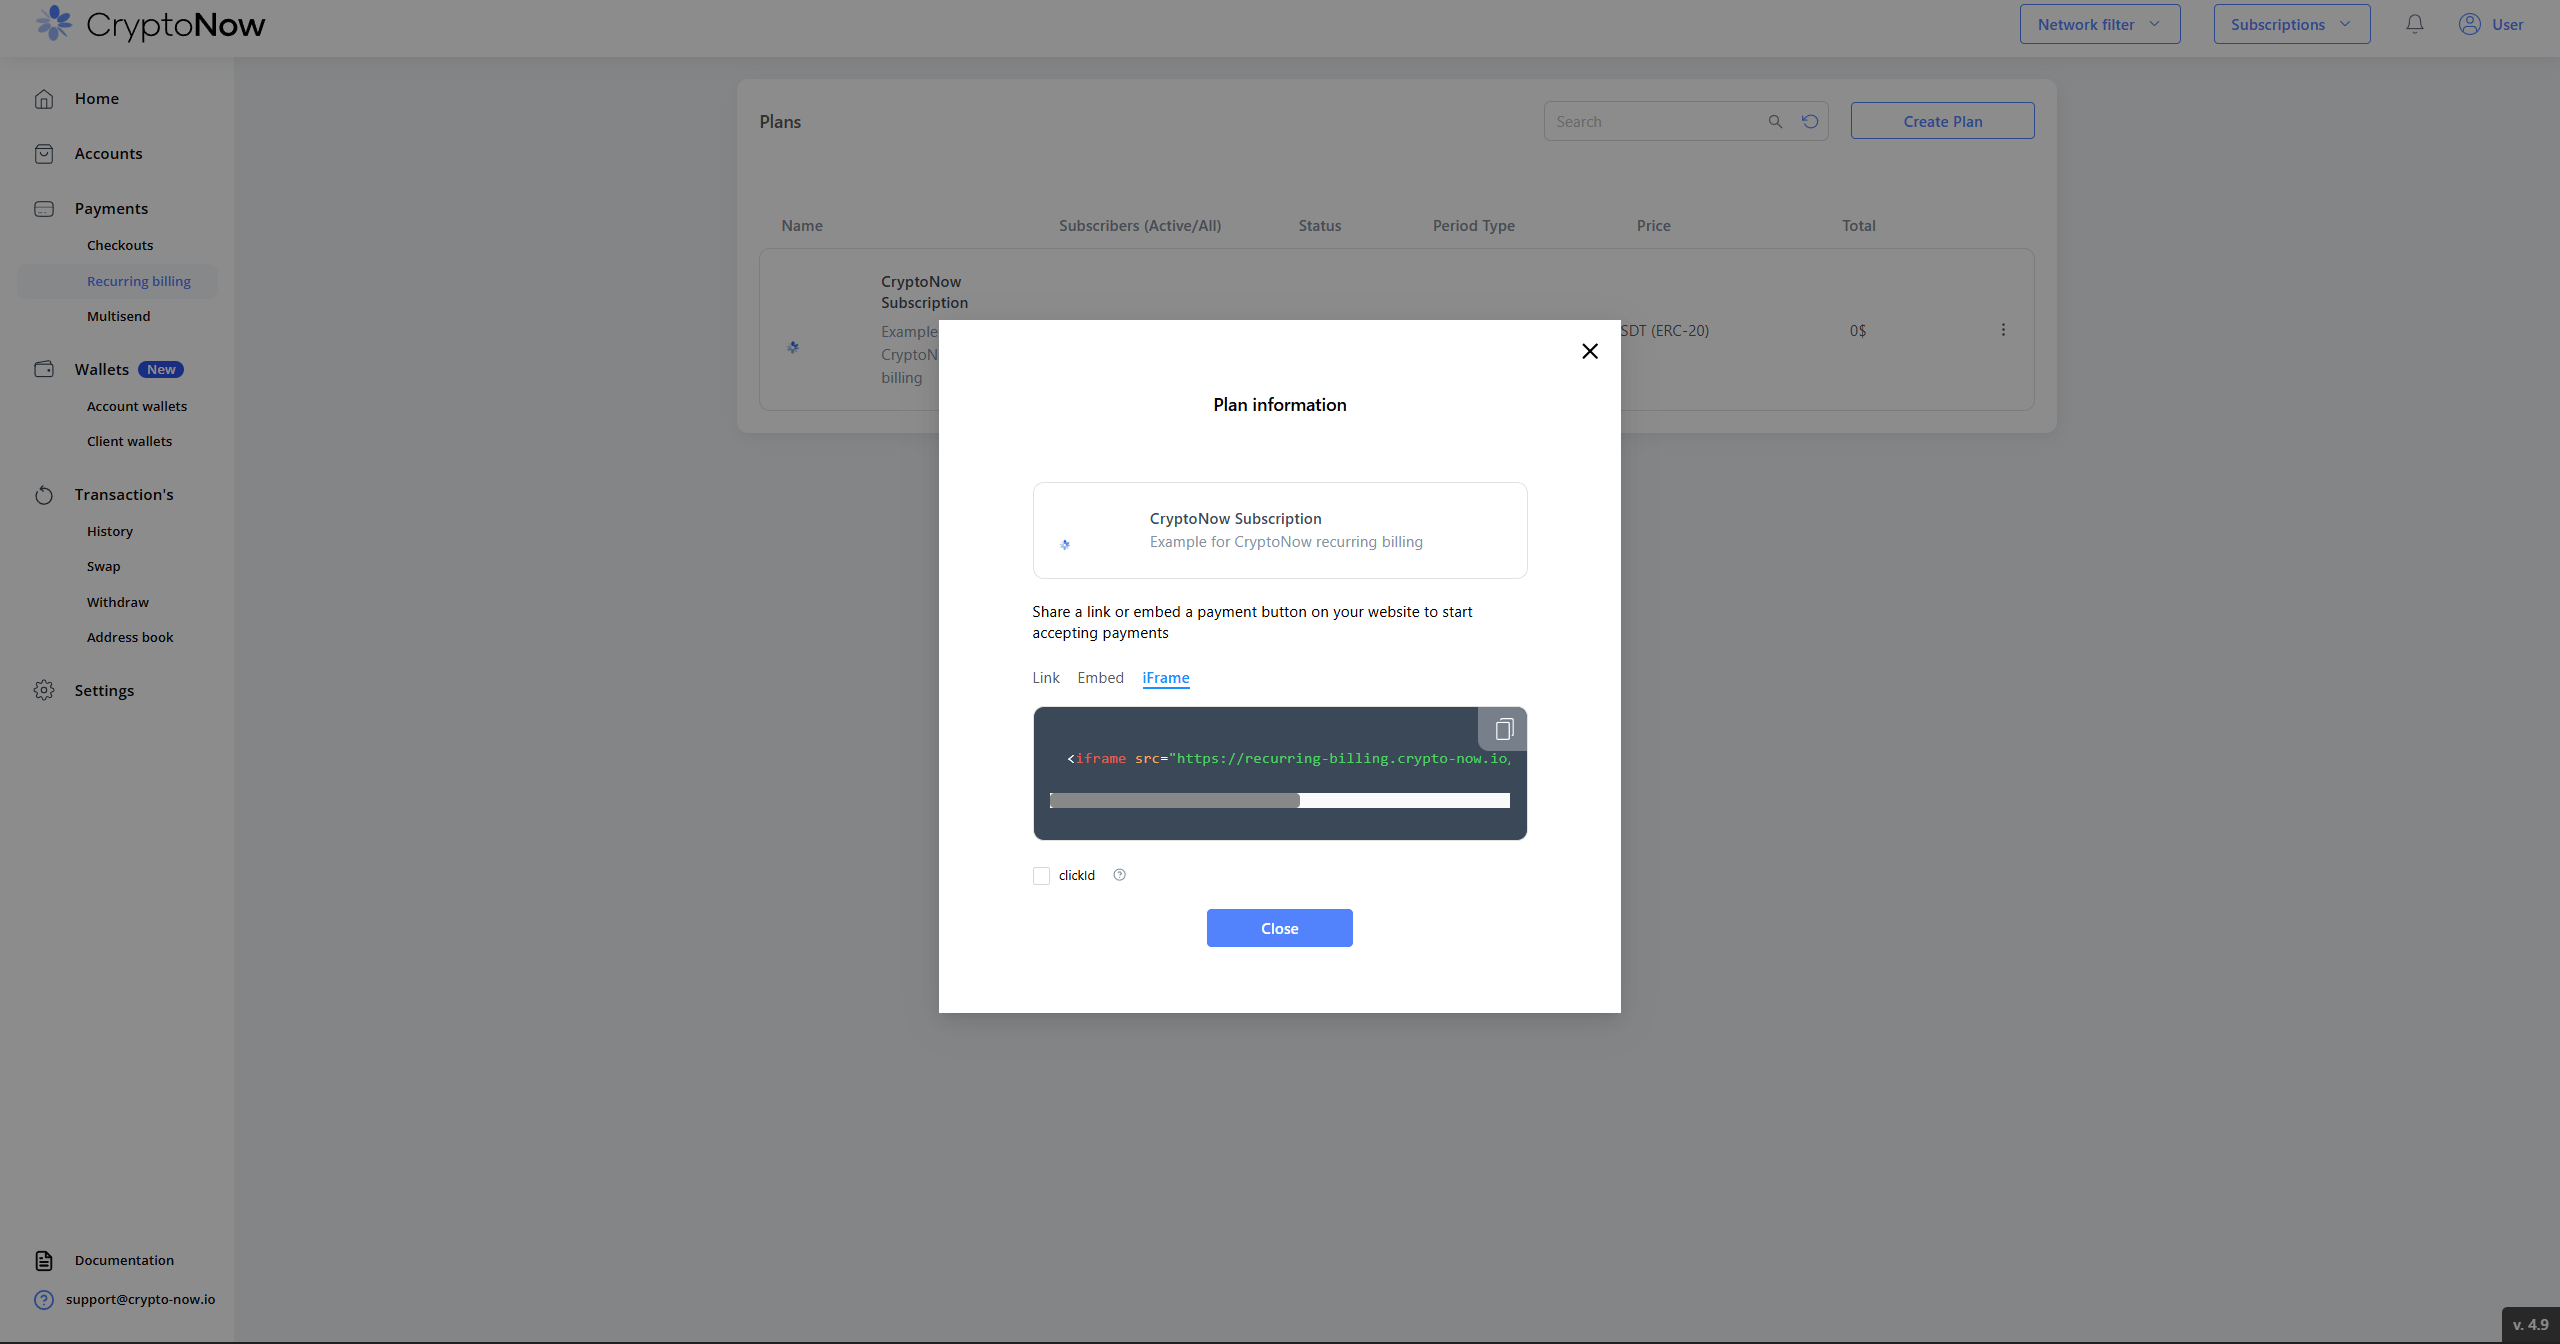The width and height of the screenshot is (2560, 1344).
Task: Switch to the Embed tab
Action: (x=1101, y=678)
